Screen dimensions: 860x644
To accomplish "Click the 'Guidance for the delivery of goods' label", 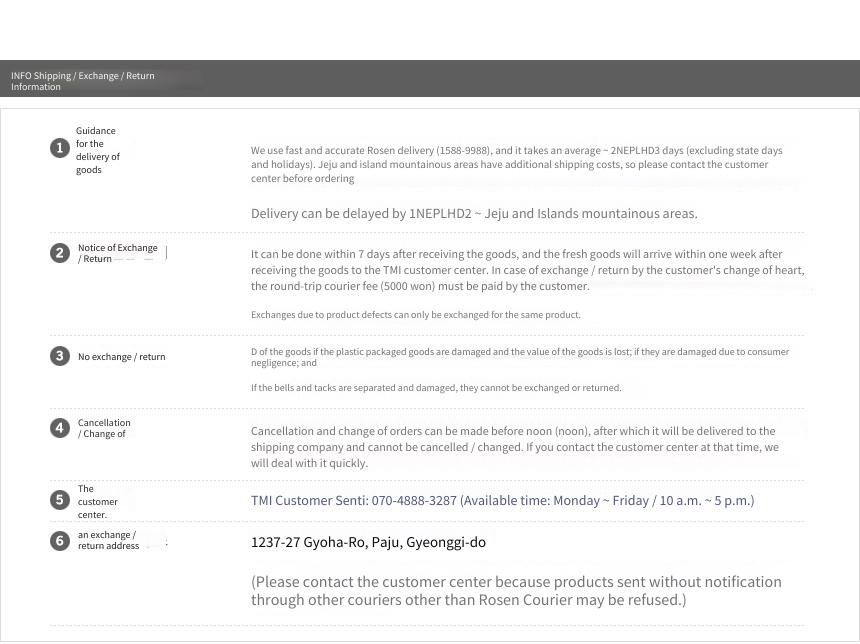I will pyautogui.click(x=98, y=150).
